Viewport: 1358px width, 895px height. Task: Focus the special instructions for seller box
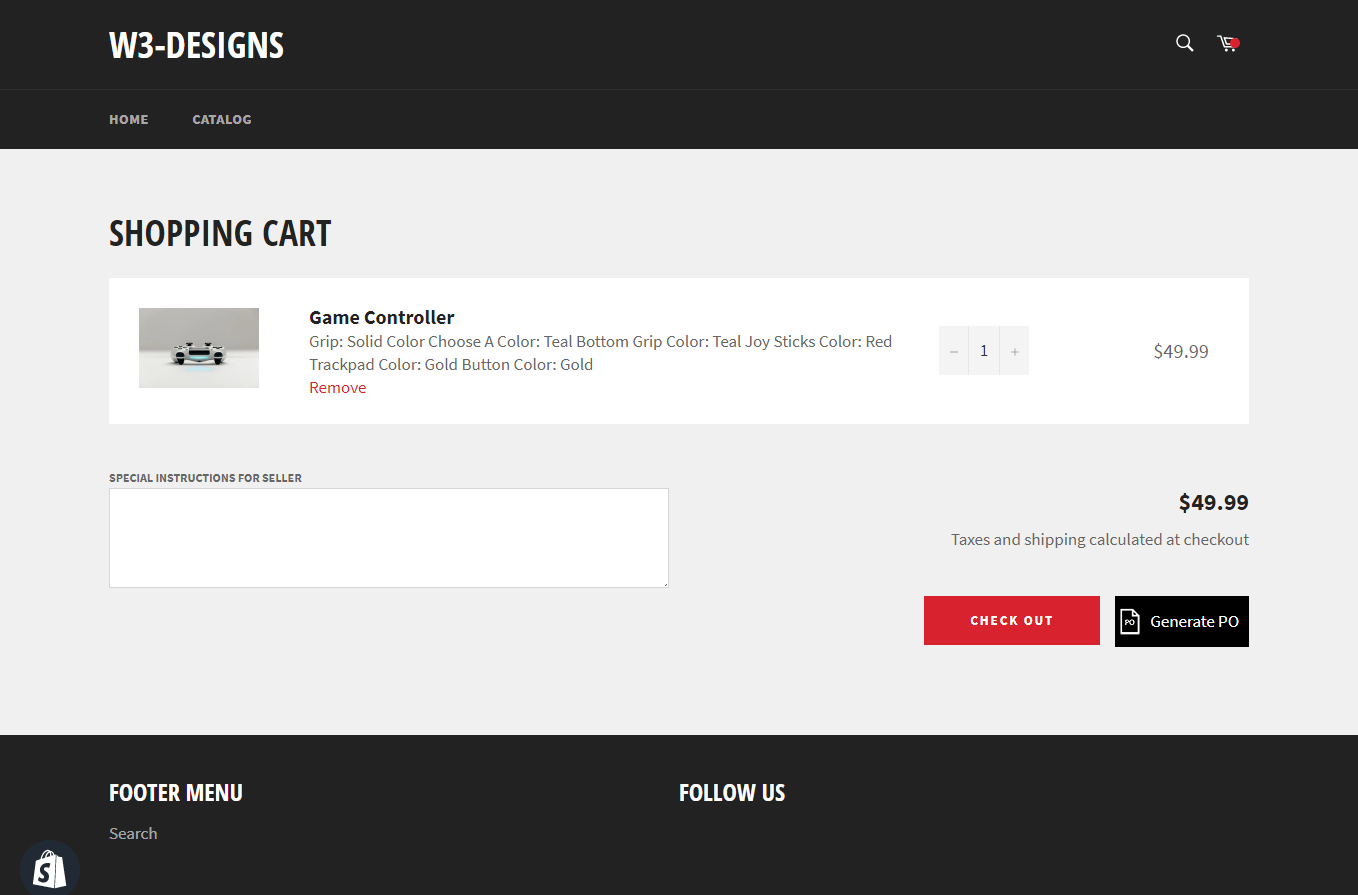click(x=389, y=538)
